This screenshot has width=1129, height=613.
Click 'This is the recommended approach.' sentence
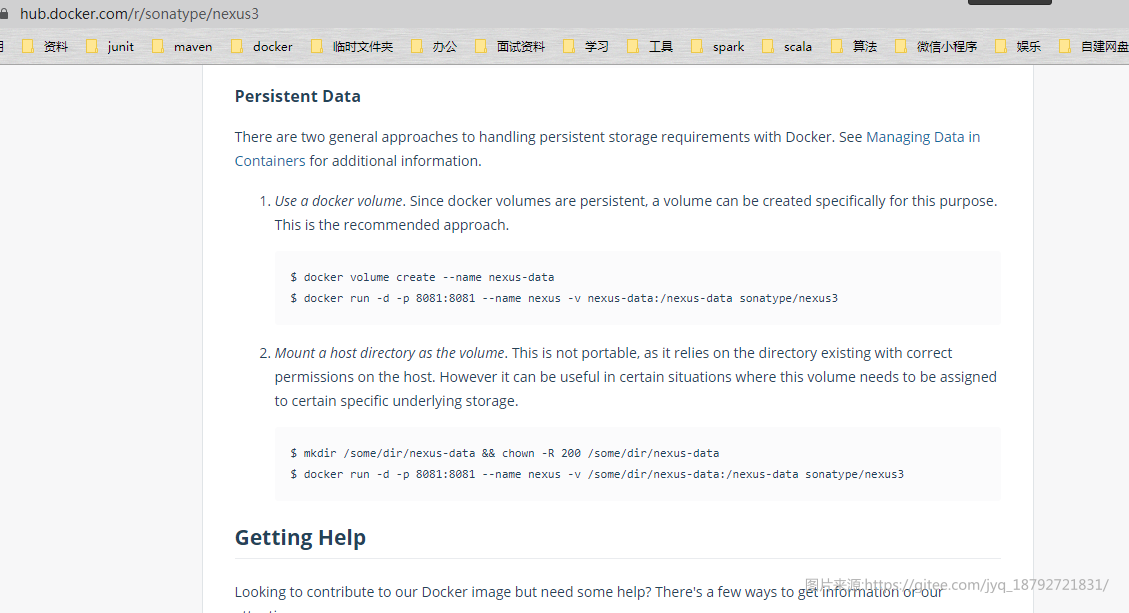(x=392, y=225)
